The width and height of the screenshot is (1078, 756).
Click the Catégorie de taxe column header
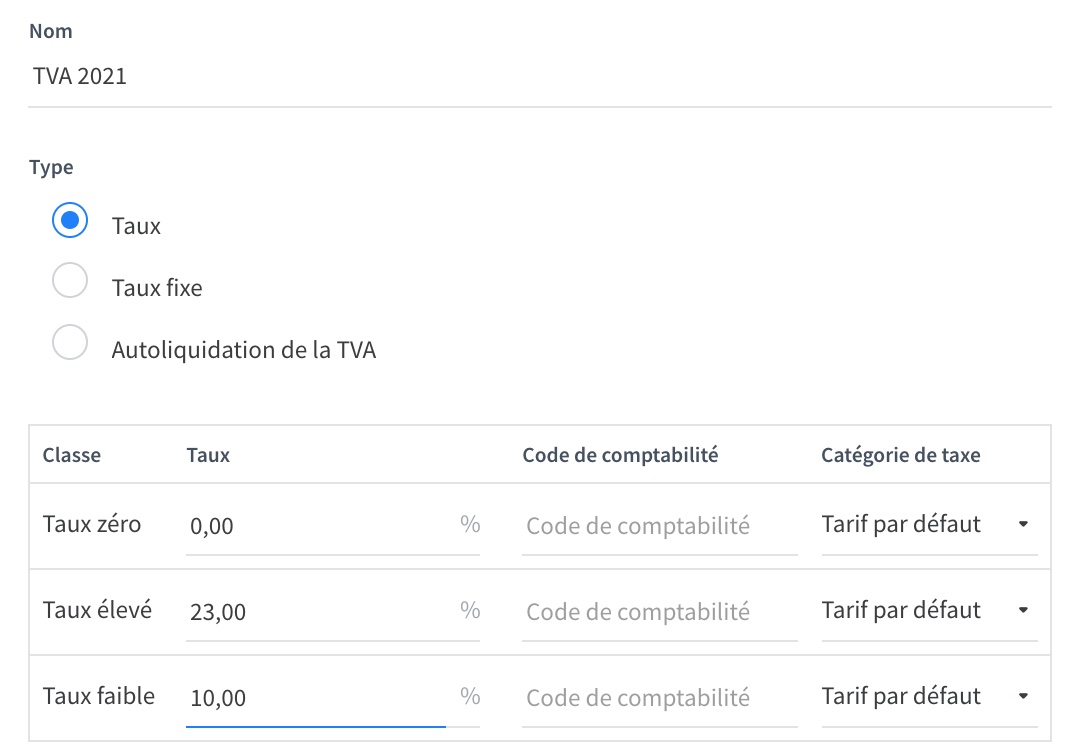(900, 456)
